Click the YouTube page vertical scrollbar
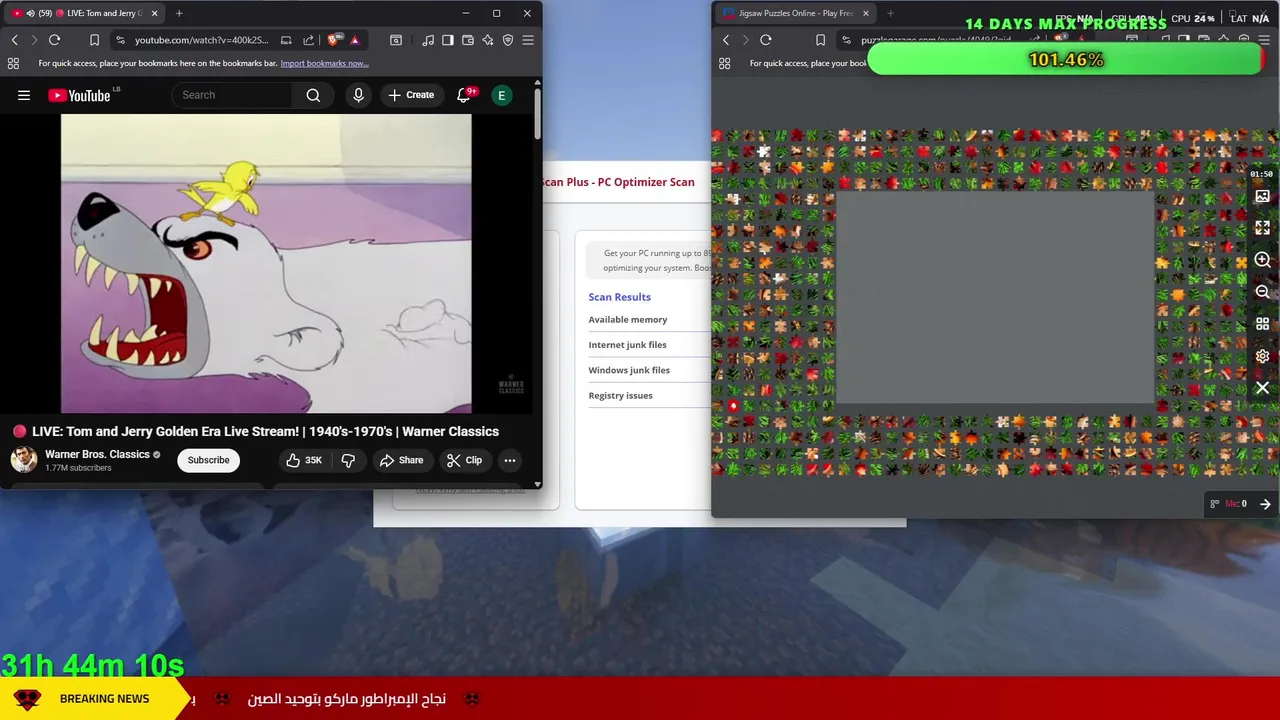This screenshot has height=720, width=1280. tap(538, 115)
